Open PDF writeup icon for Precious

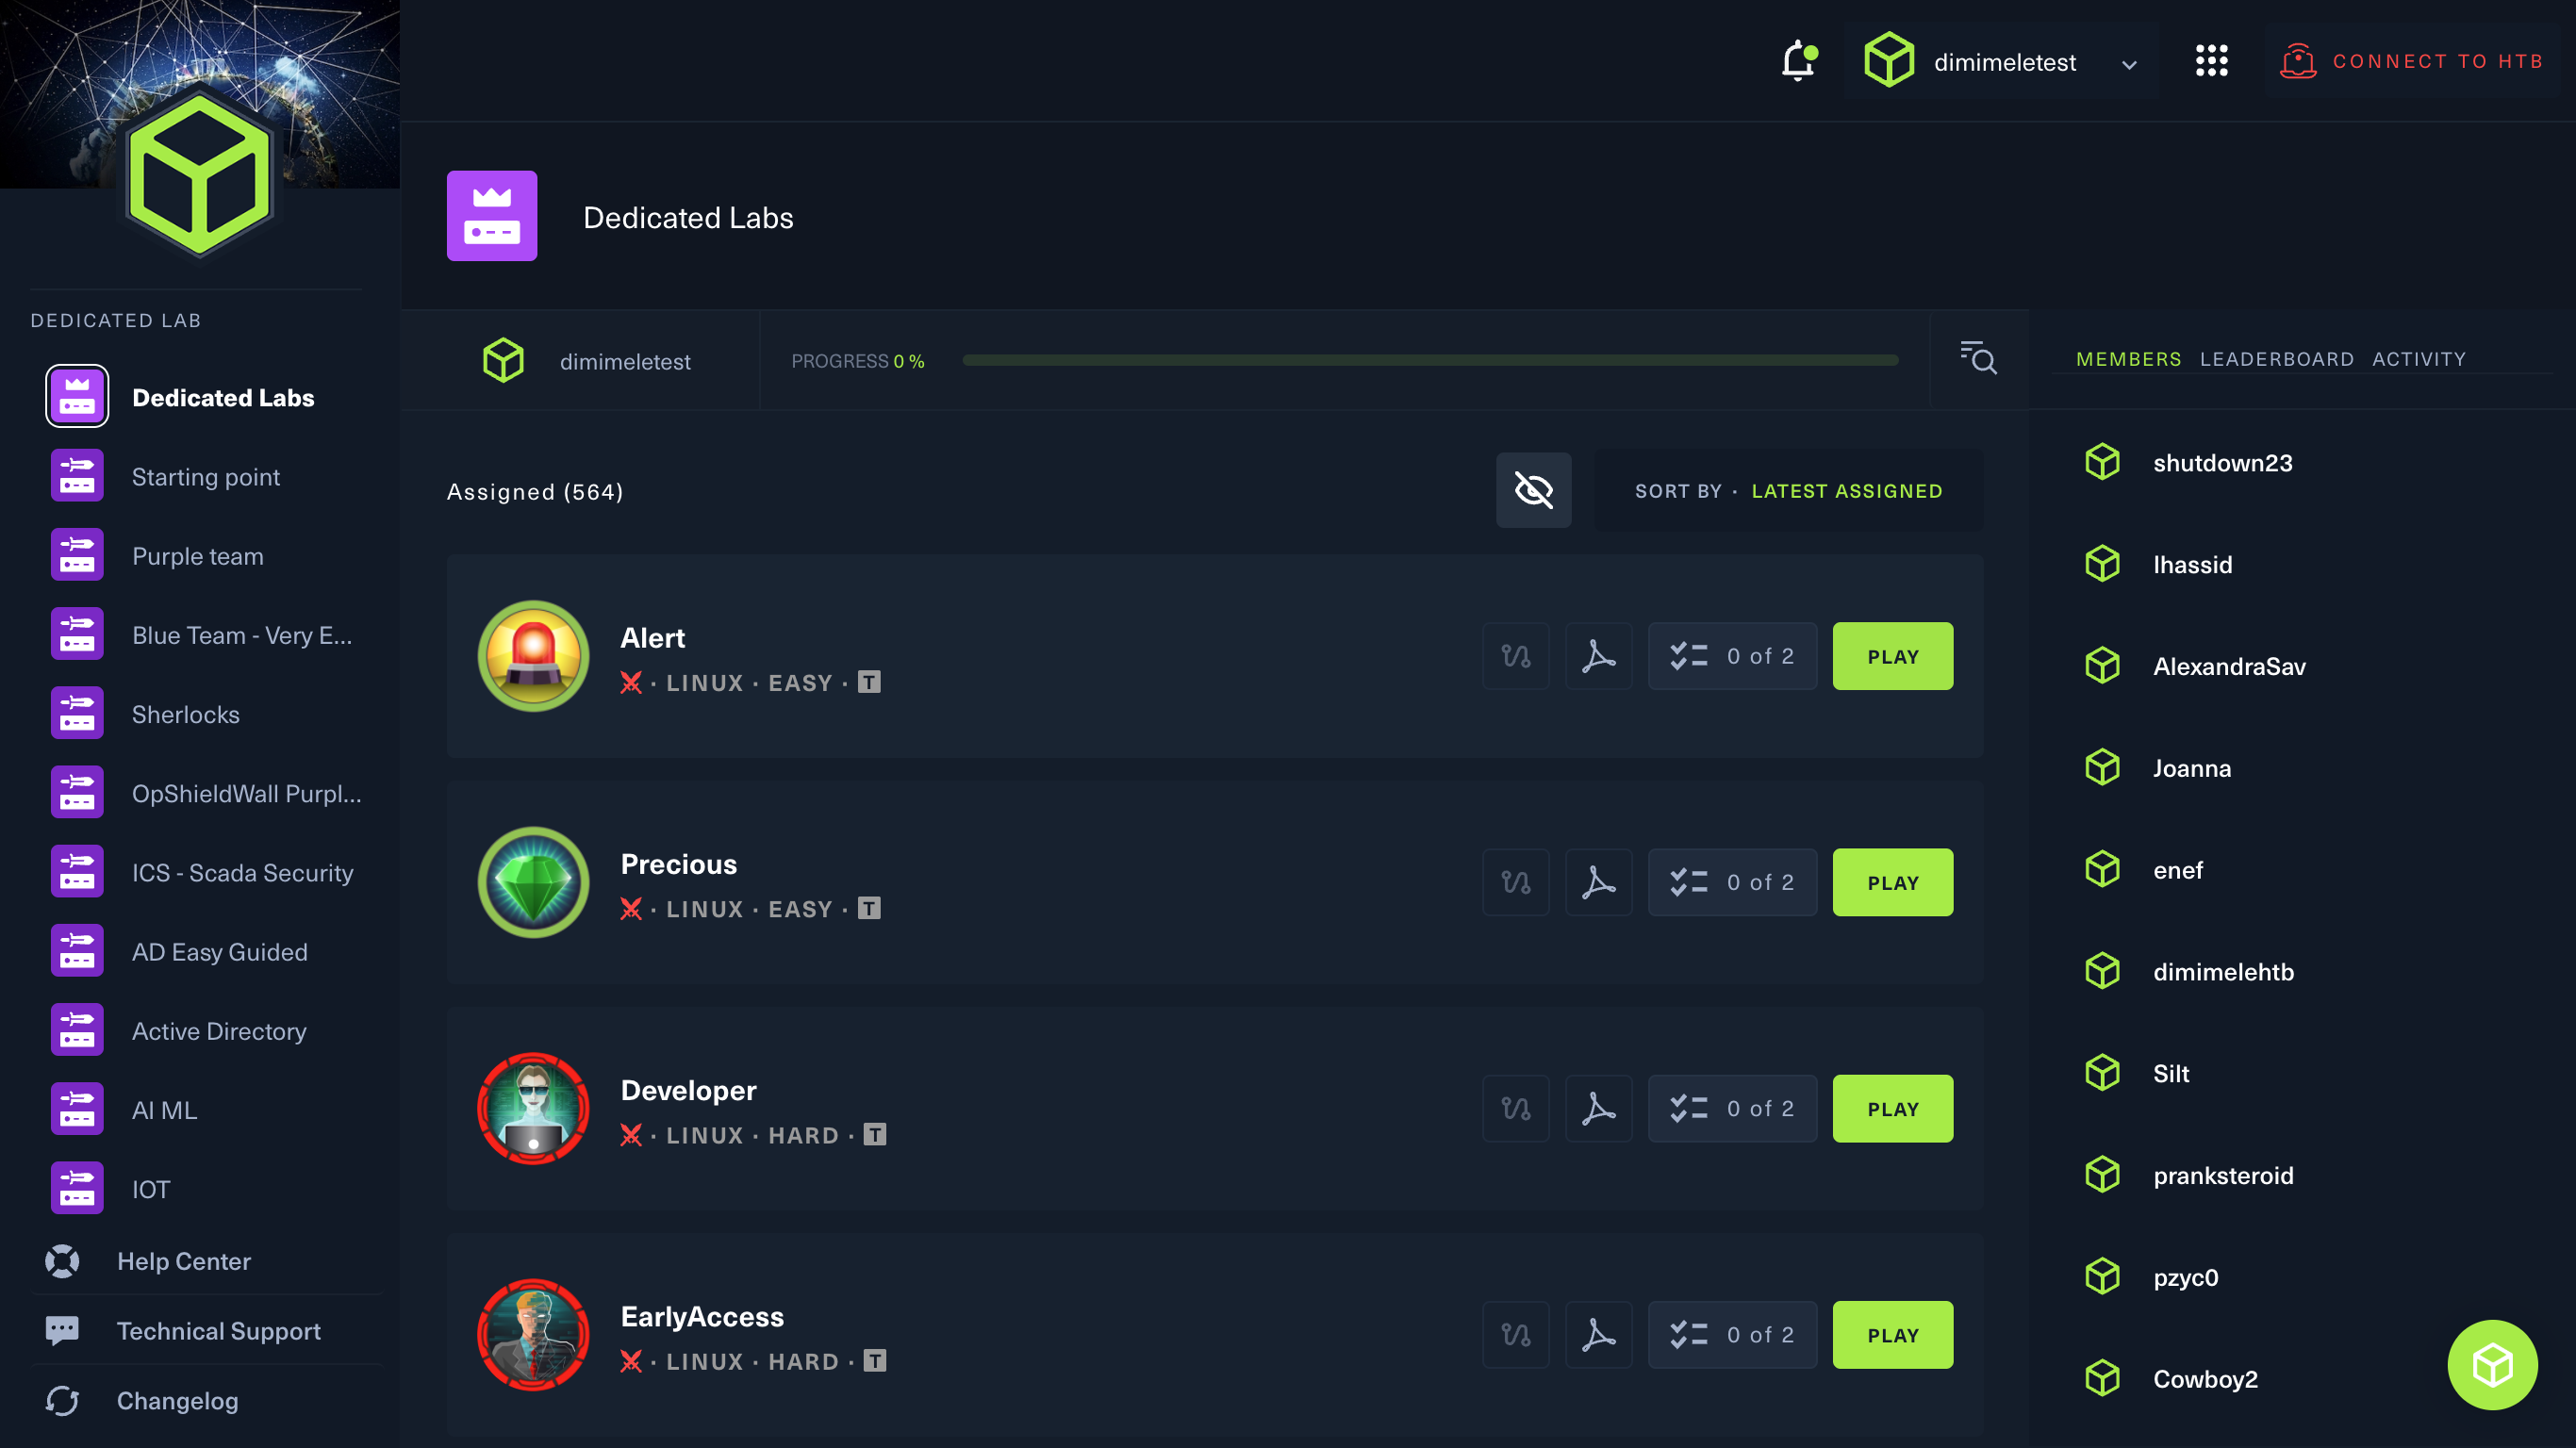1598,882
